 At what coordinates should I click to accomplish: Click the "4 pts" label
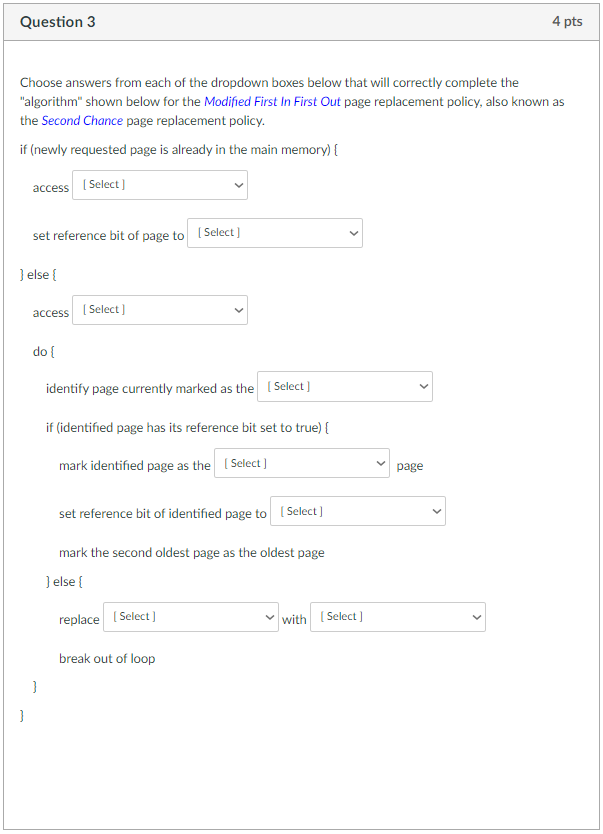[x=566, y=21]
